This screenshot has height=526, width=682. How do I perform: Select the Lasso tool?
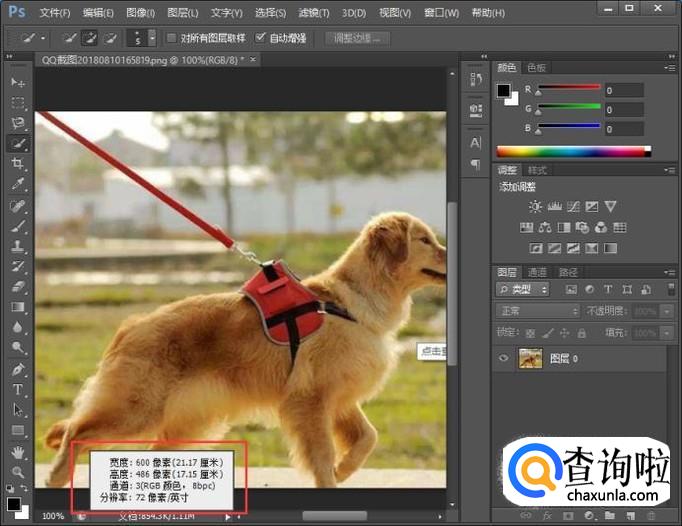click(x=18, y=123)
